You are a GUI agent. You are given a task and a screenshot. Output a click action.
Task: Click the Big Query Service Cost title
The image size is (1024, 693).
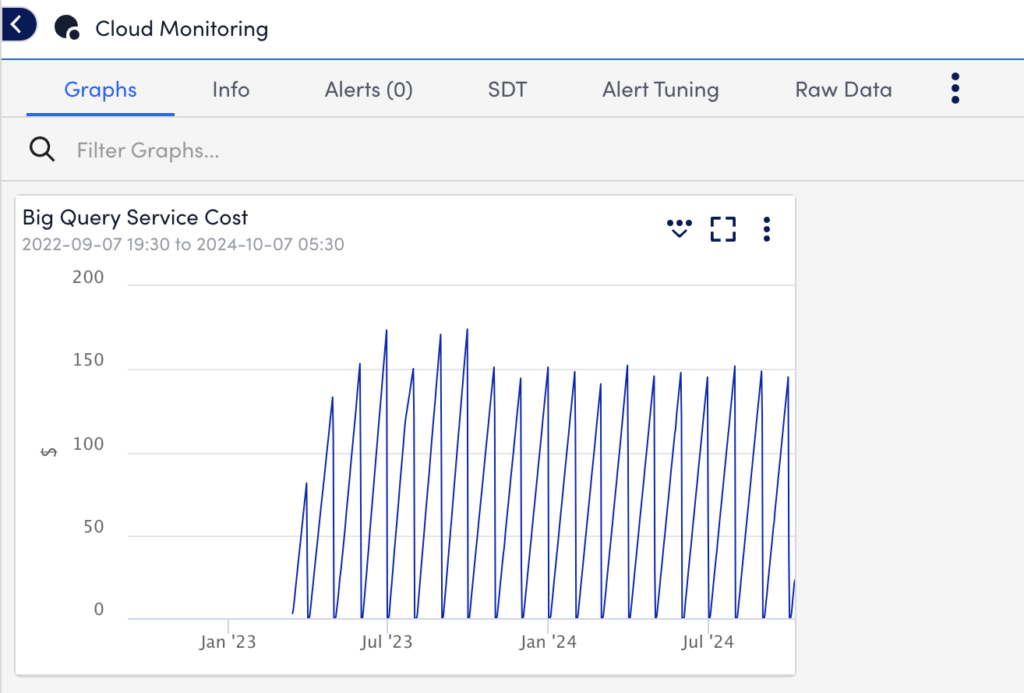click(x=135, y=218)
